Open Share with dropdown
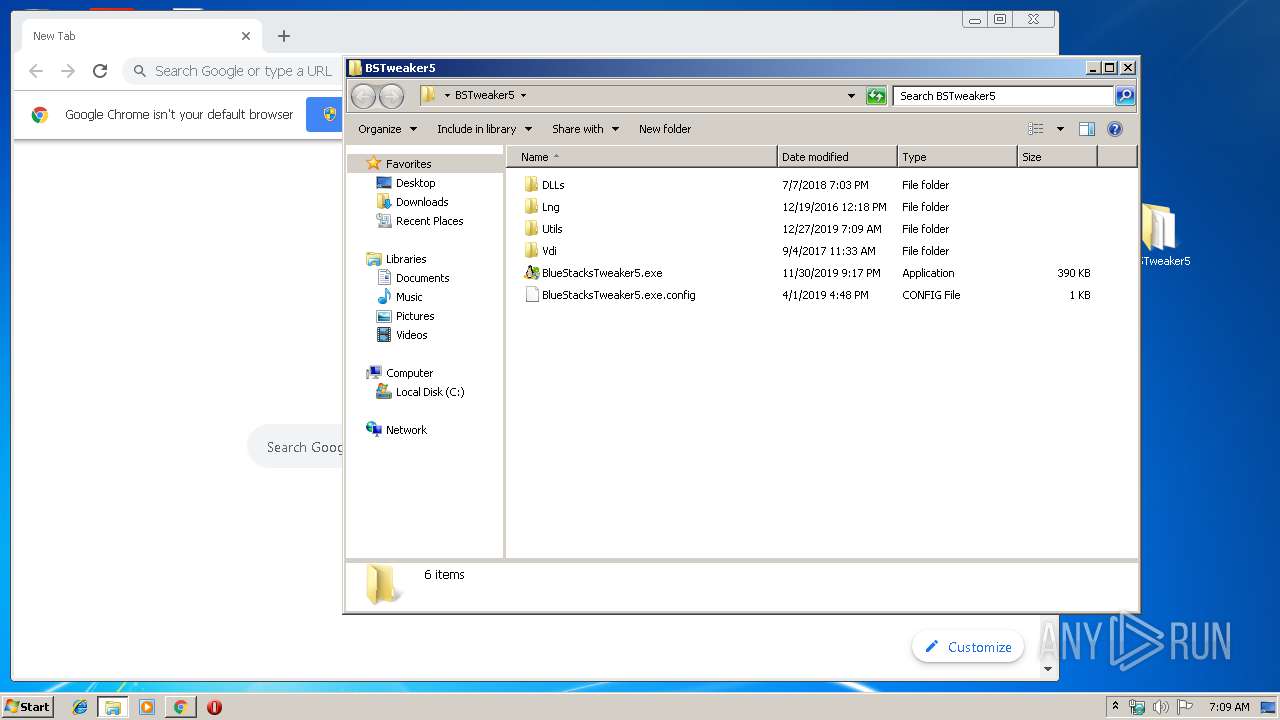The width and height of the screenshot is (1280, 720). point(586,129)
